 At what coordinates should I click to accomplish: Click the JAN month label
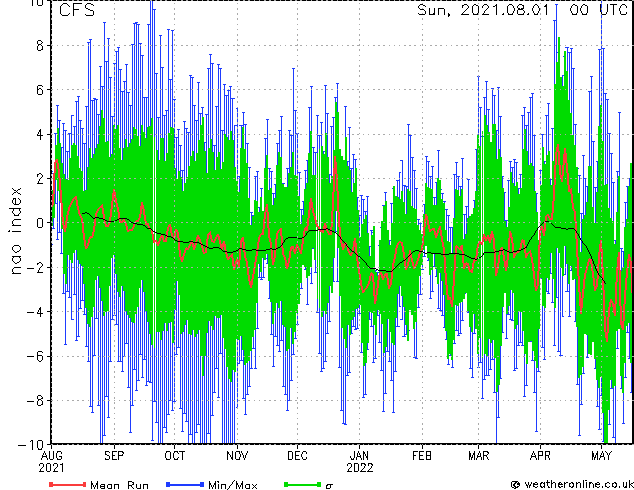(x=359, y=456)
